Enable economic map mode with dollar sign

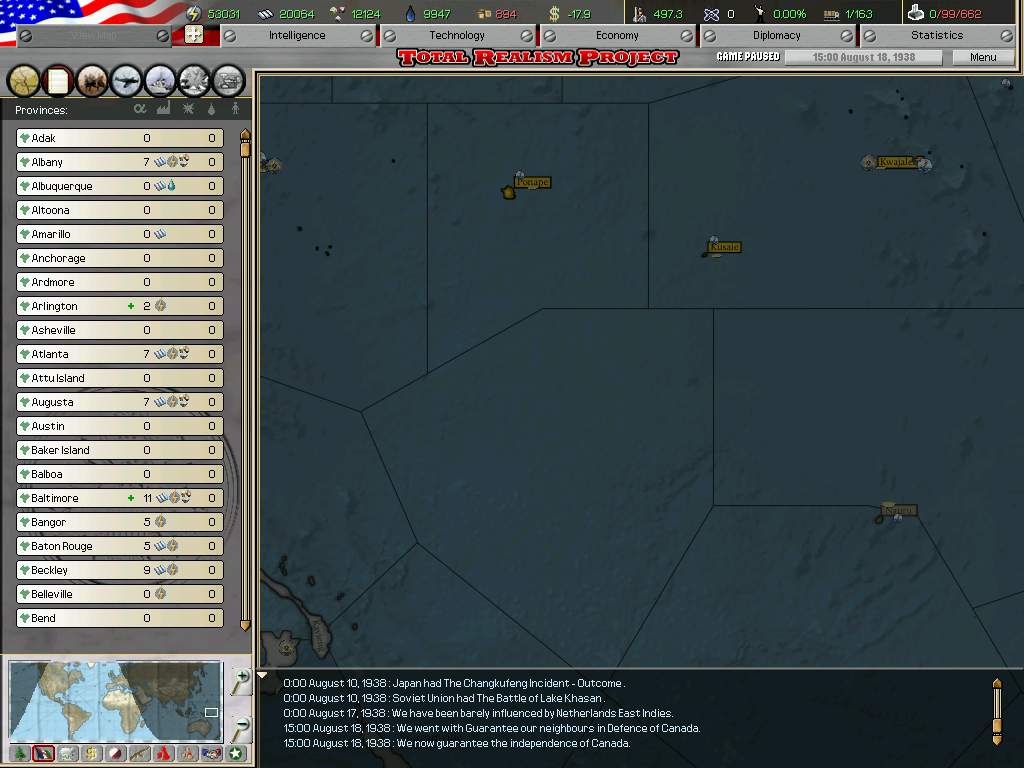pos(91,753)
